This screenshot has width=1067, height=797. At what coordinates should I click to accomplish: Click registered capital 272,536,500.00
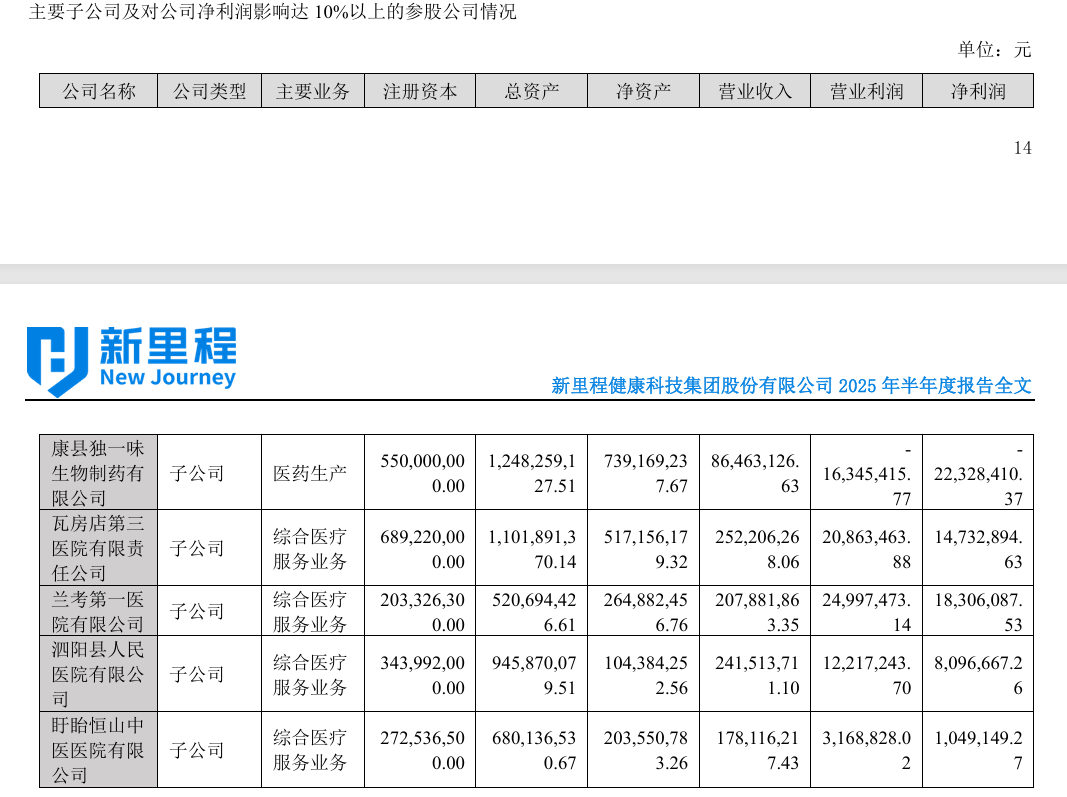423,750
